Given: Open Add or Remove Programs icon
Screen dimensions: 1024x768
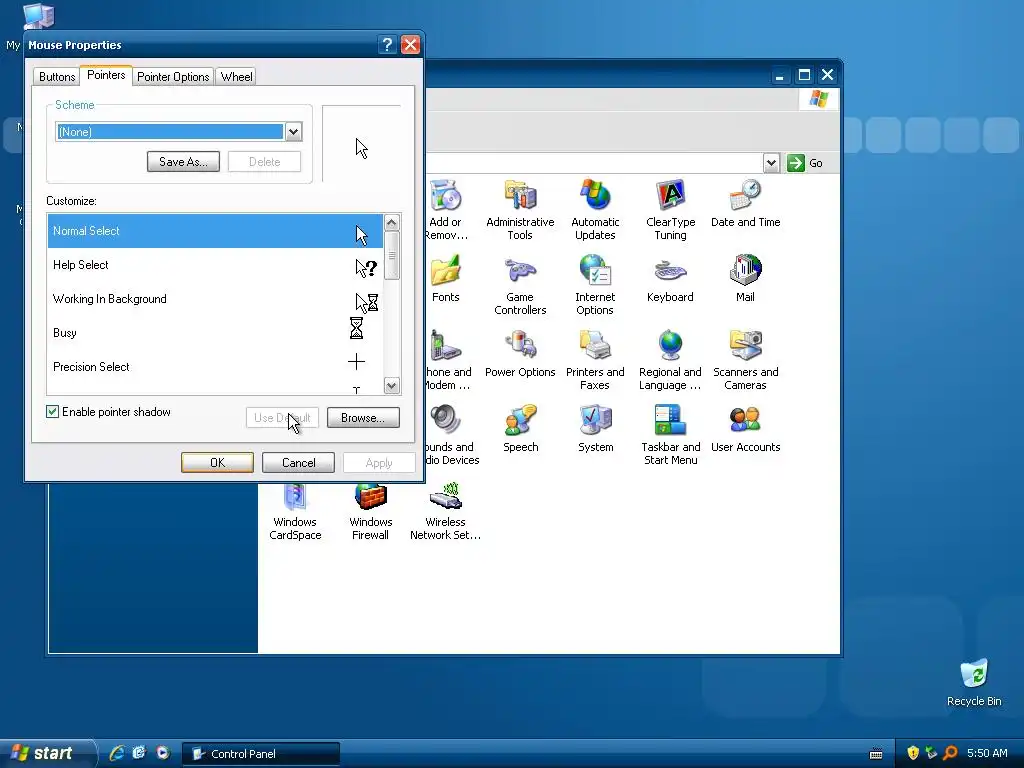Looking at the screenshot, I should coord(445,209).
